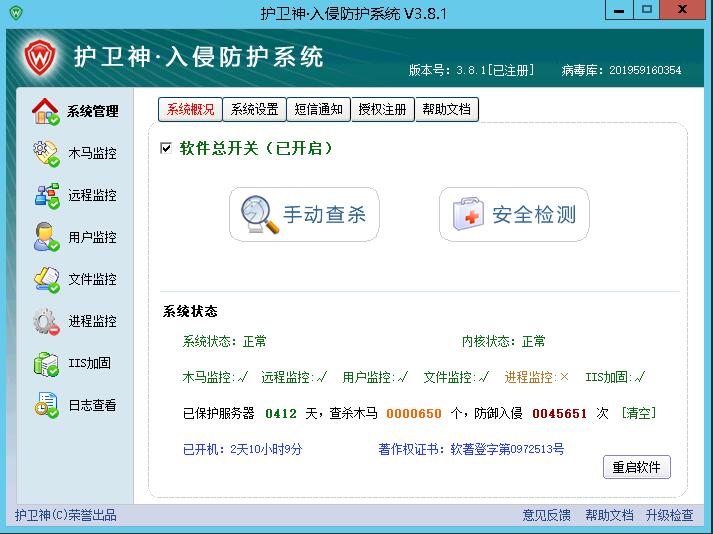The width and height of the screenshot is (713, 534).
Task: Click 已开机: 2天10小时9分 uptime text
Action: (x=242, y=449)
